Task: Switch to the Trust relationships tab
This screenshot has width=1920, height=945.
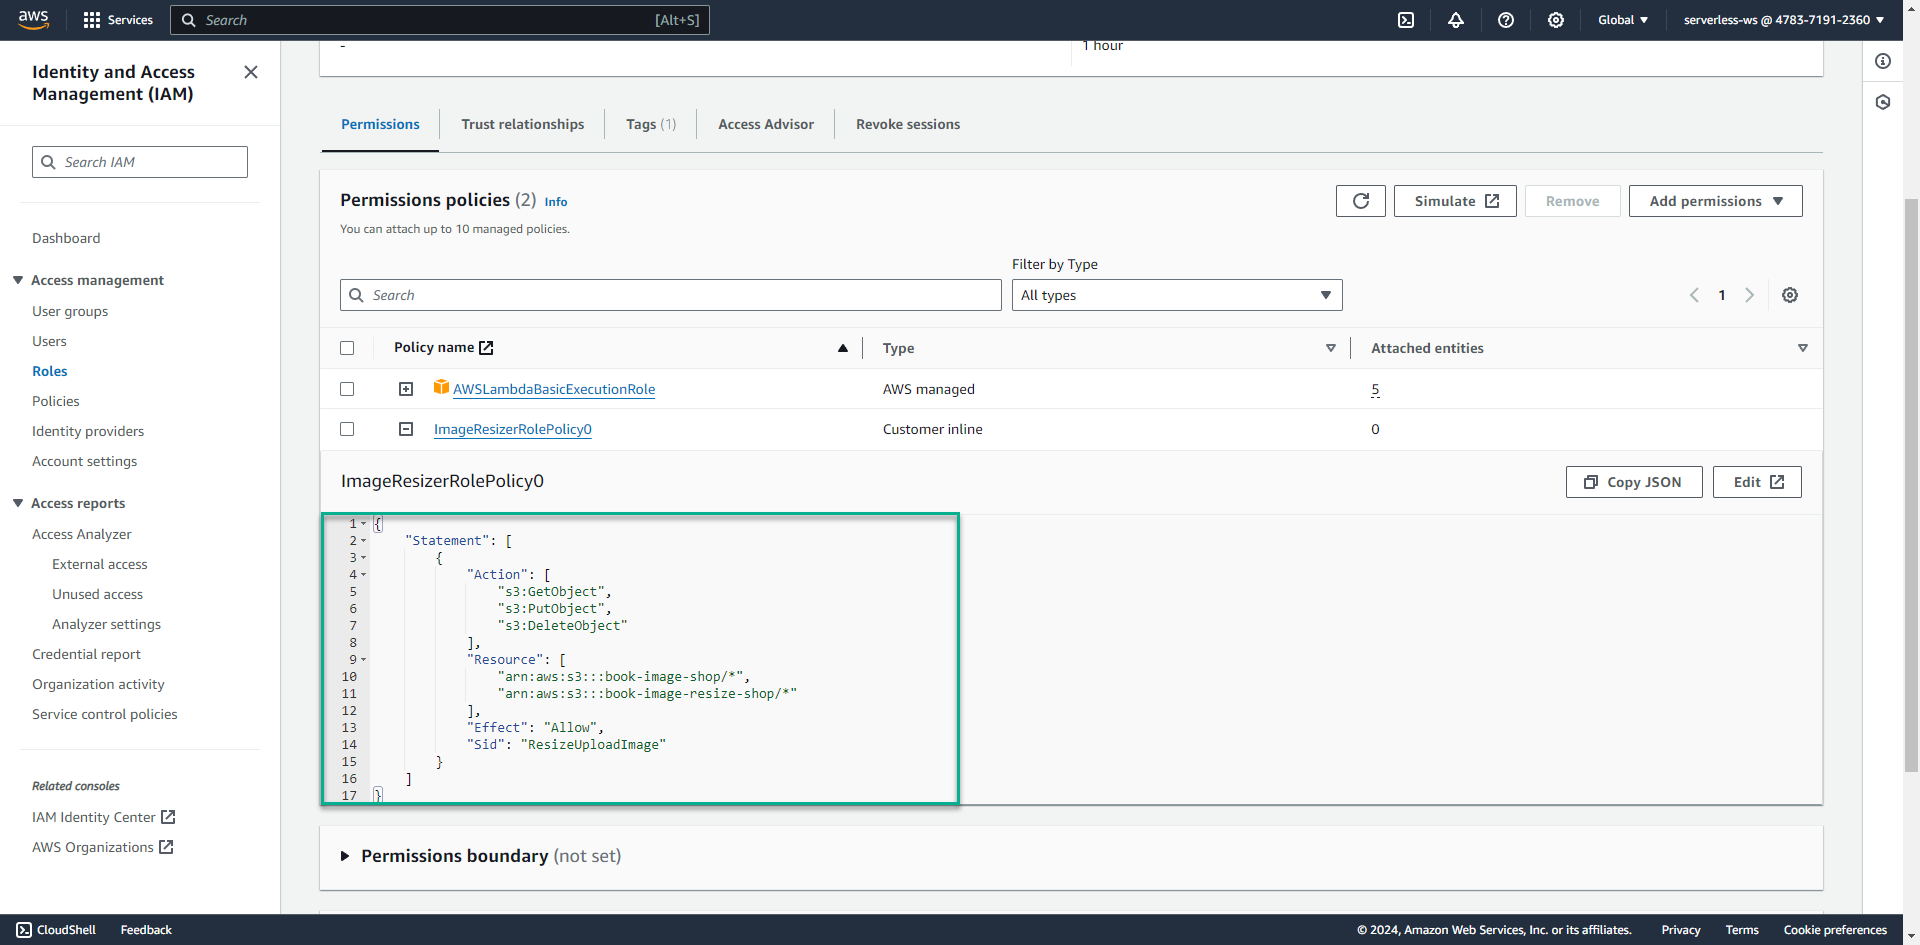Action: coord(523,124)
